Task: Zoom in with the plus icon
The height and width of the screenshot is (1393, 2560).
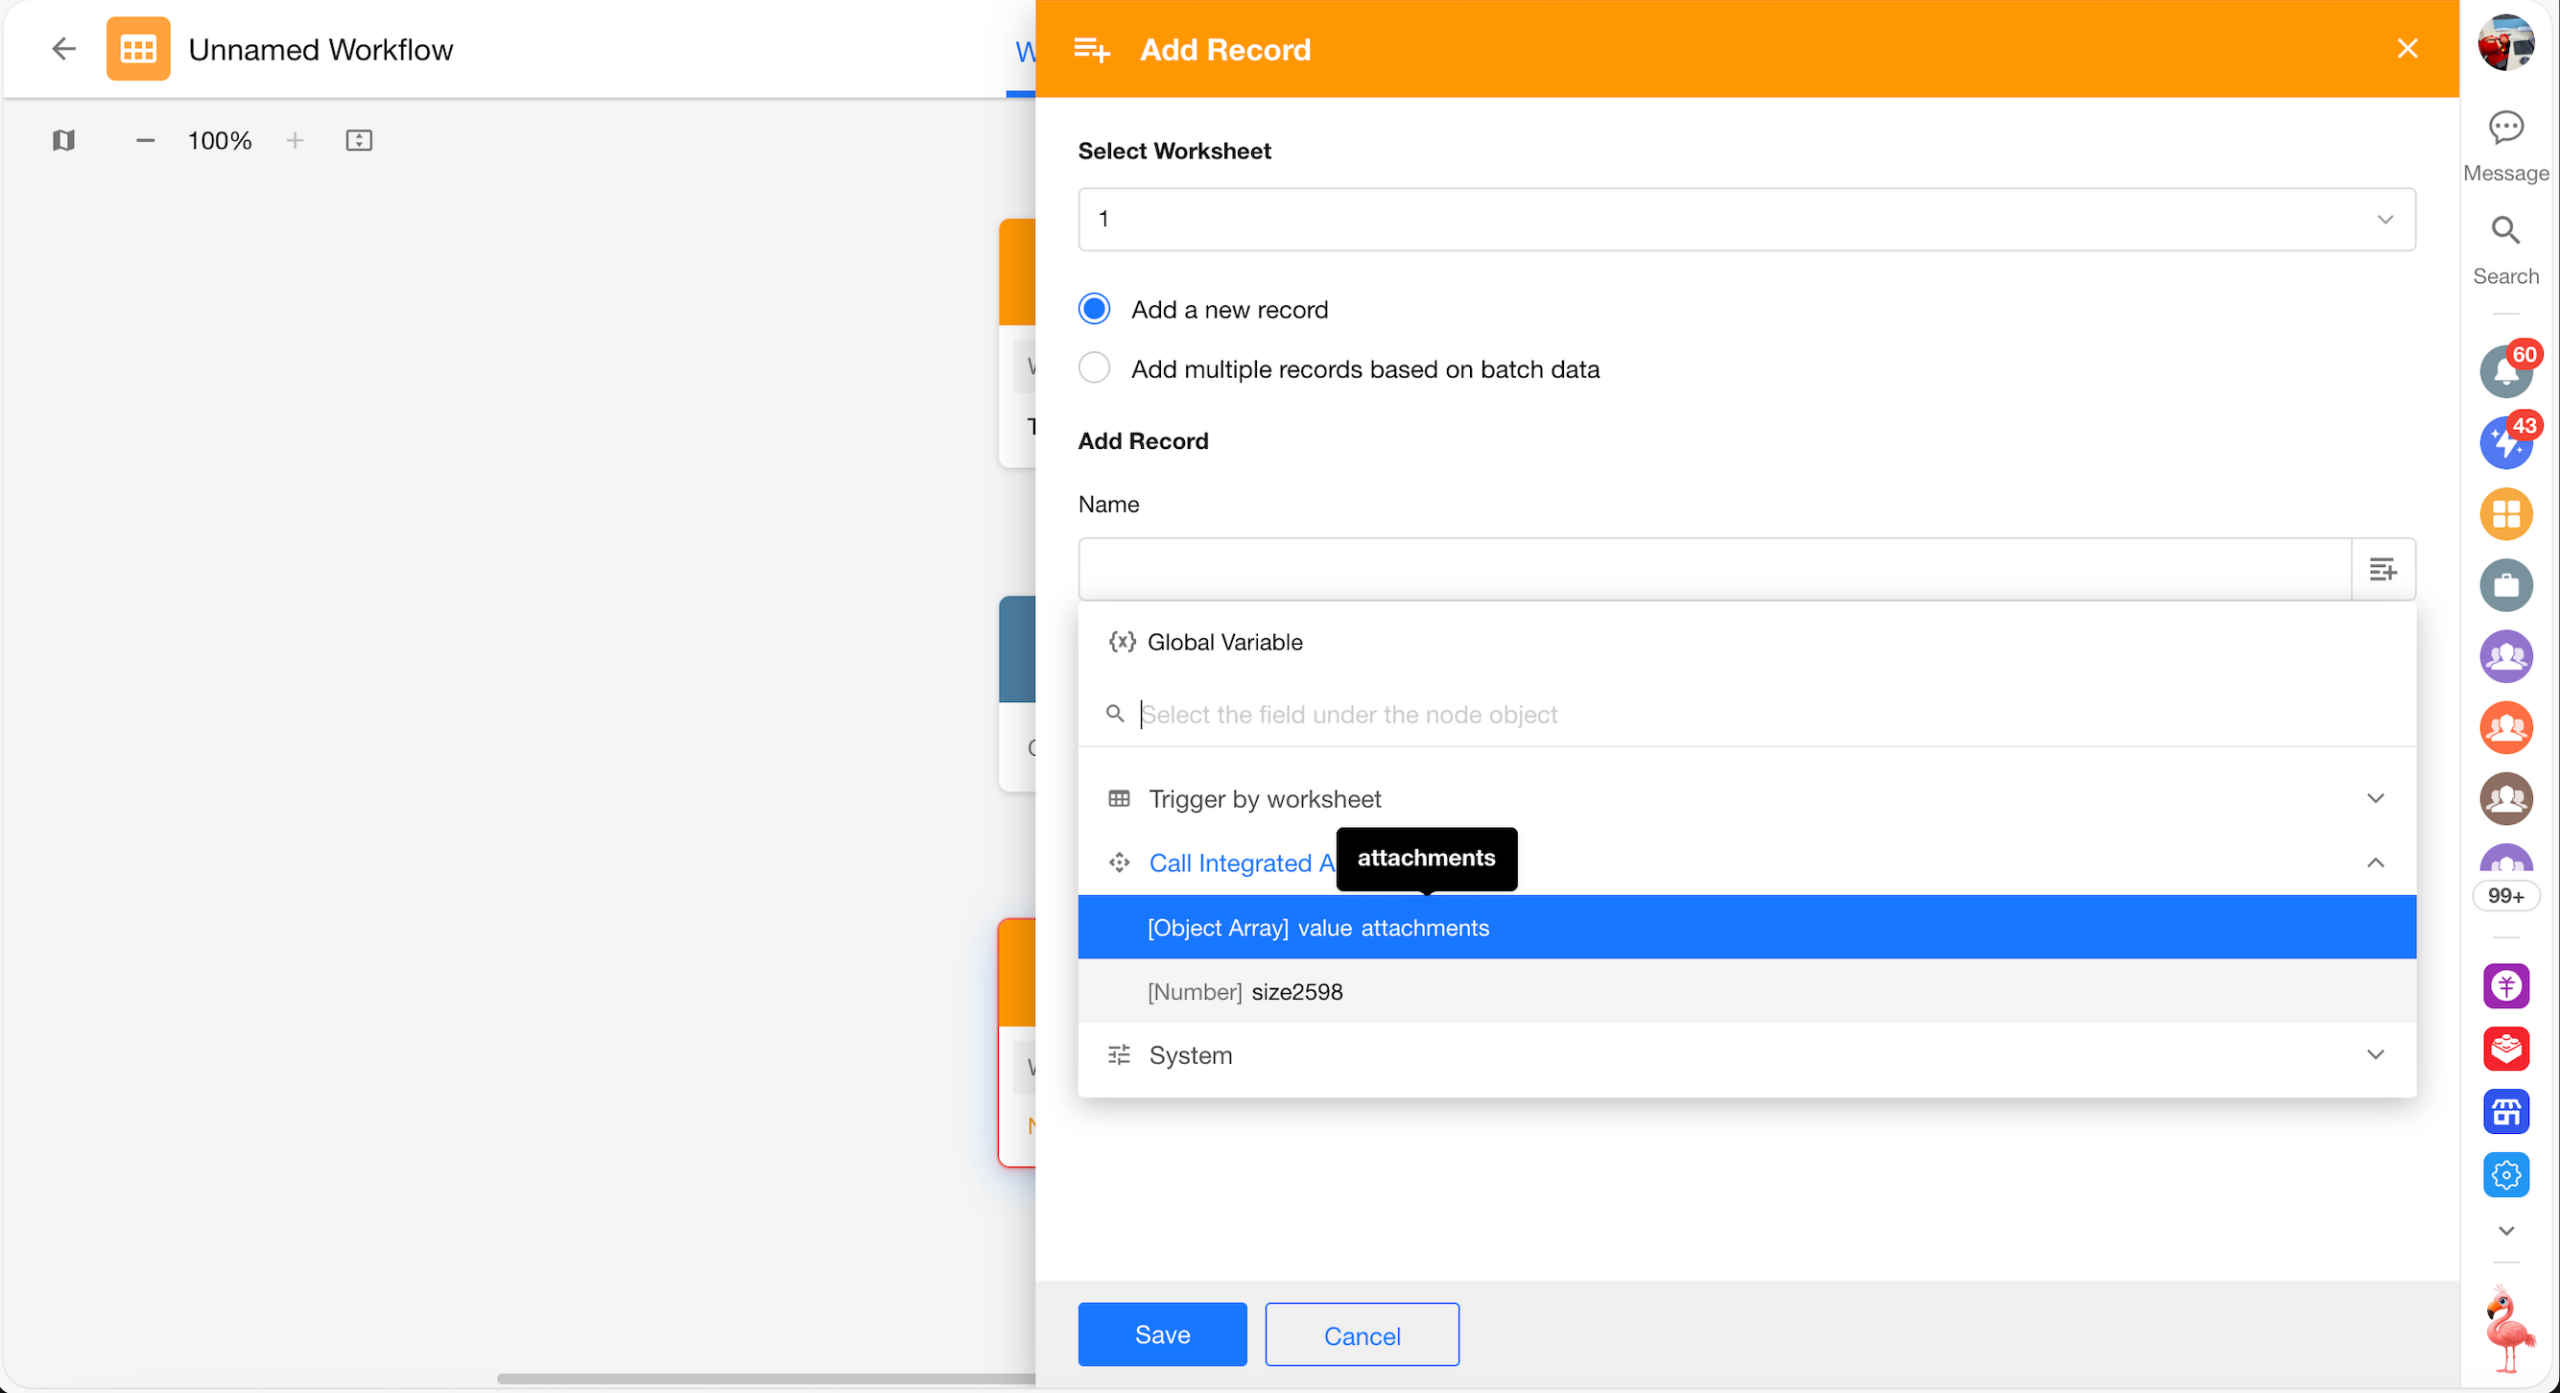Action: click(294, 140)
